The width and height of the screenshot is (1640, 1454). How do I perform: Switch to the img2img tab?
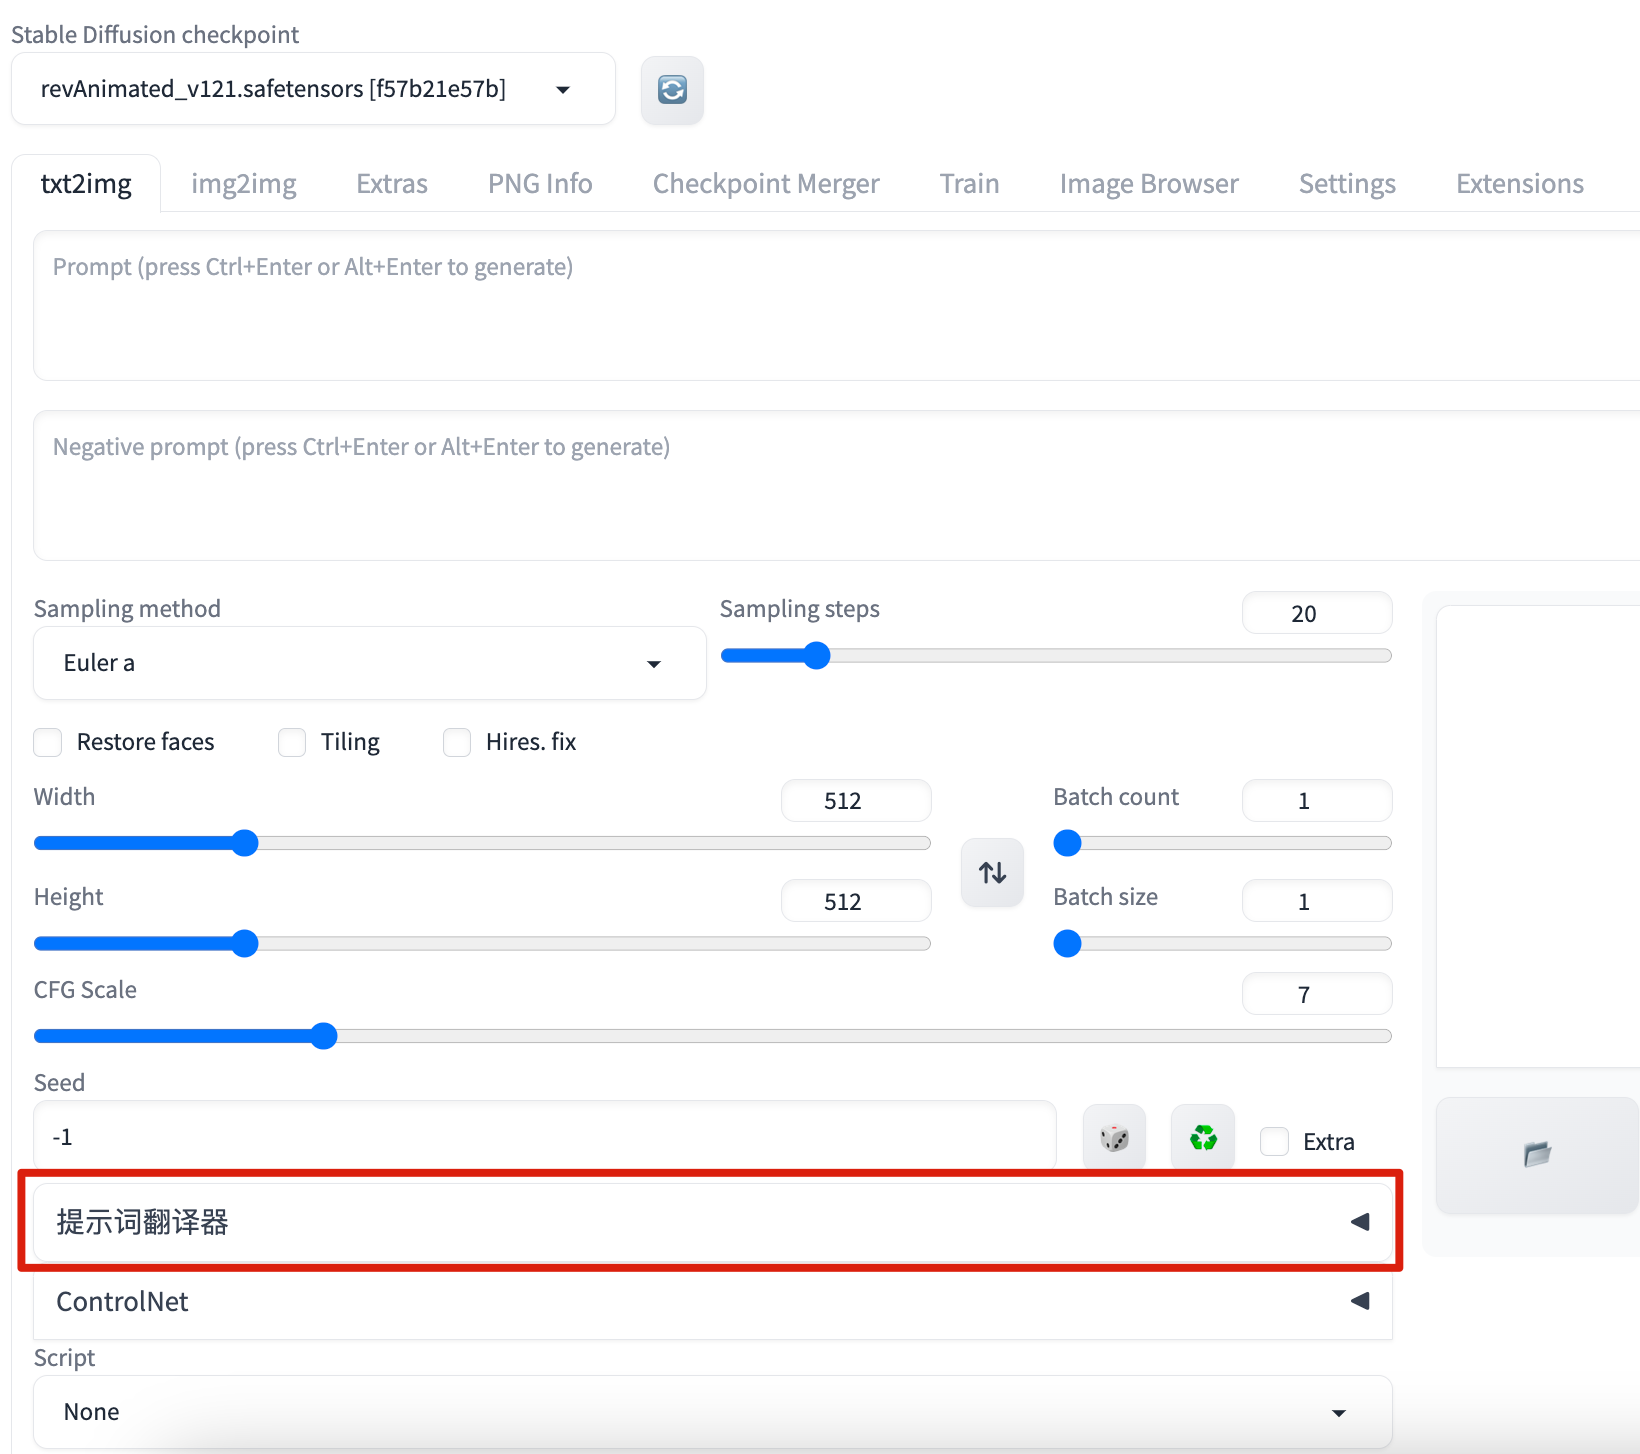pos(244,184)
